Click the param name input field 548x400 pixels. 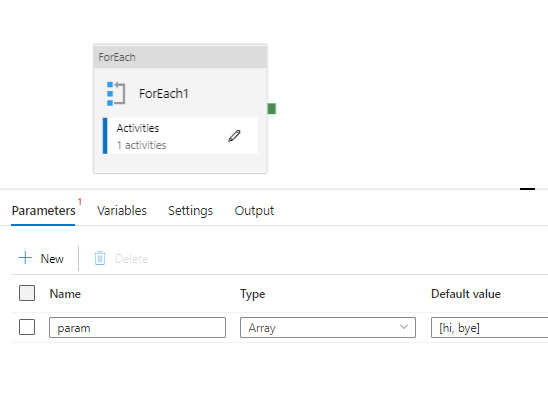point(137,328)
